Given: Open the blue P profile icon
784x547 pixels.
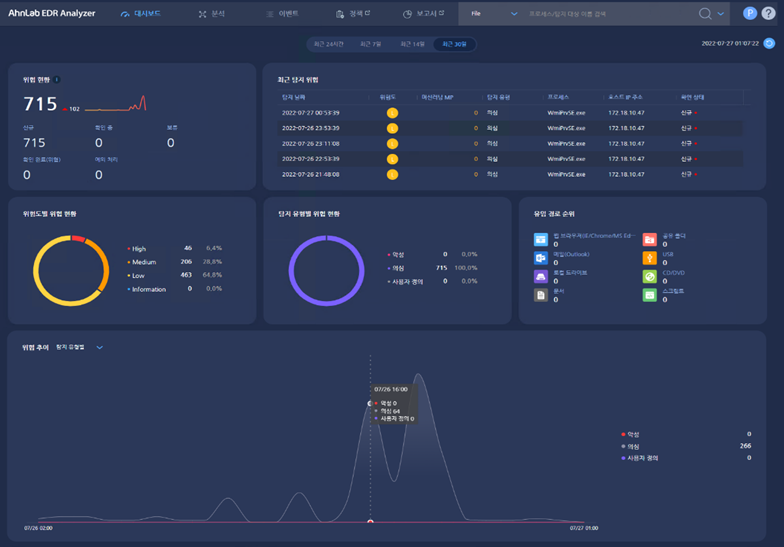Looking at the screenshot, I should point(750,14).
